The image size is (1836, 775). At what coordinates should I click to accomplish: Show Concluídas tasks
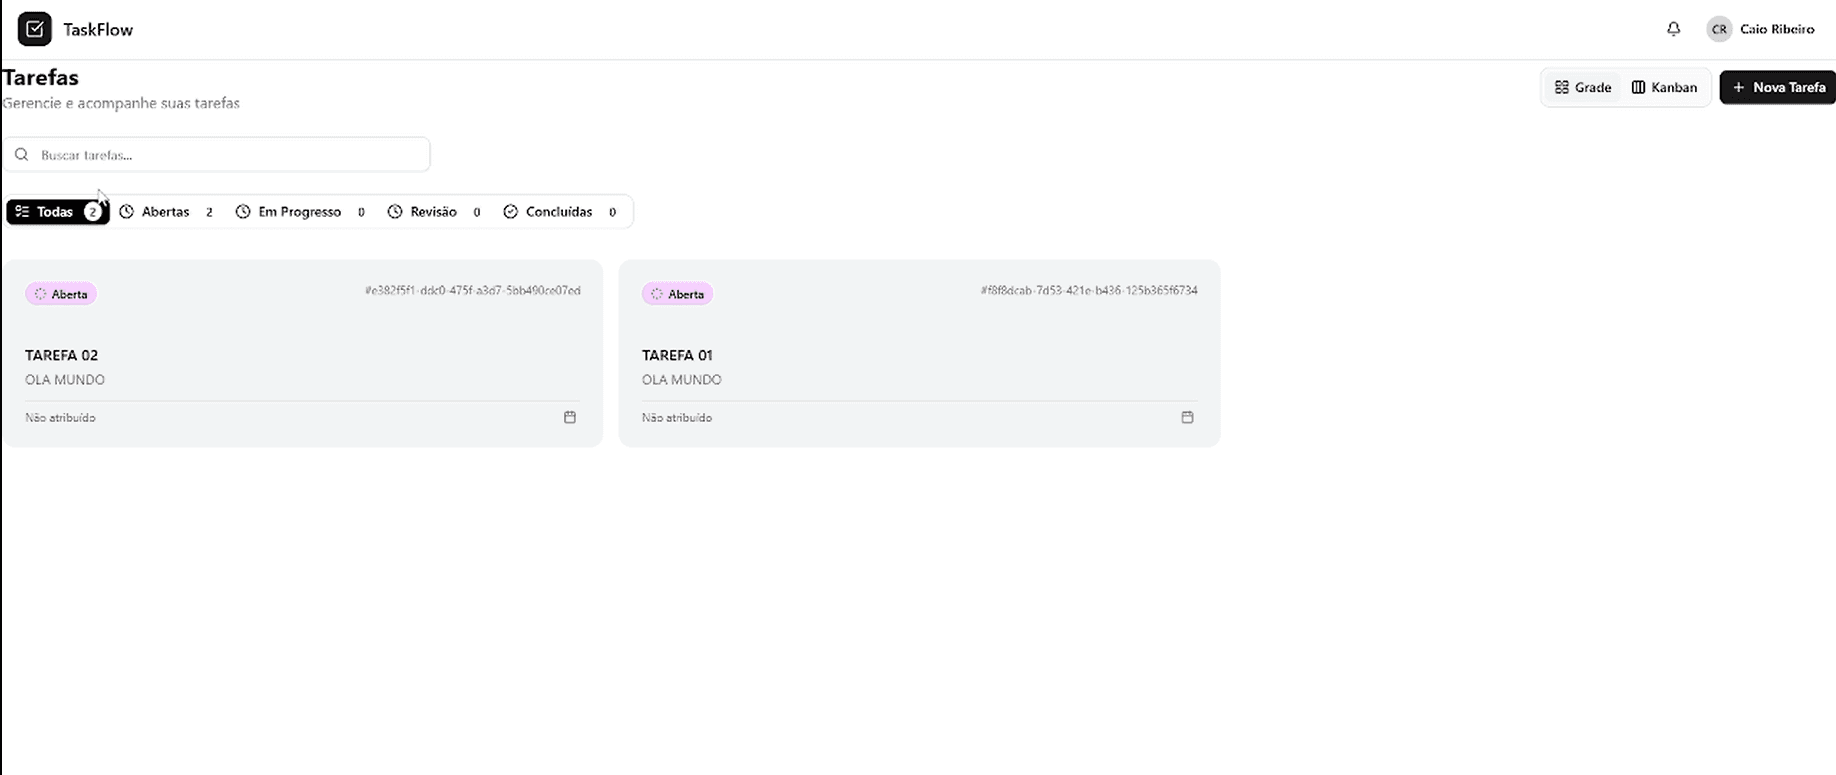coord(559,212)
